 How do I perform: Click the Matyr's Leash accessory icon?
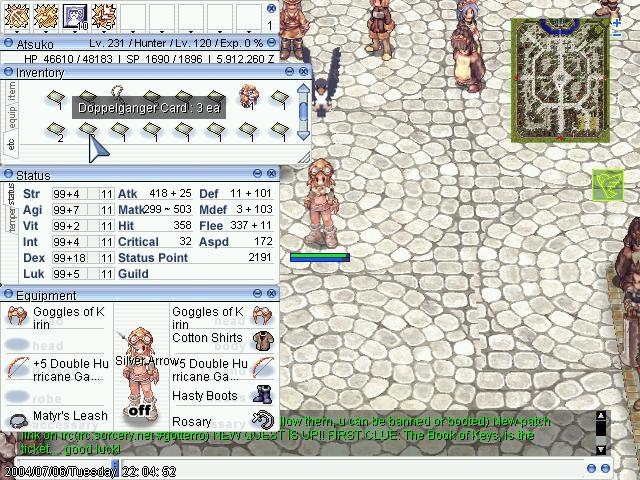[18, 420]
